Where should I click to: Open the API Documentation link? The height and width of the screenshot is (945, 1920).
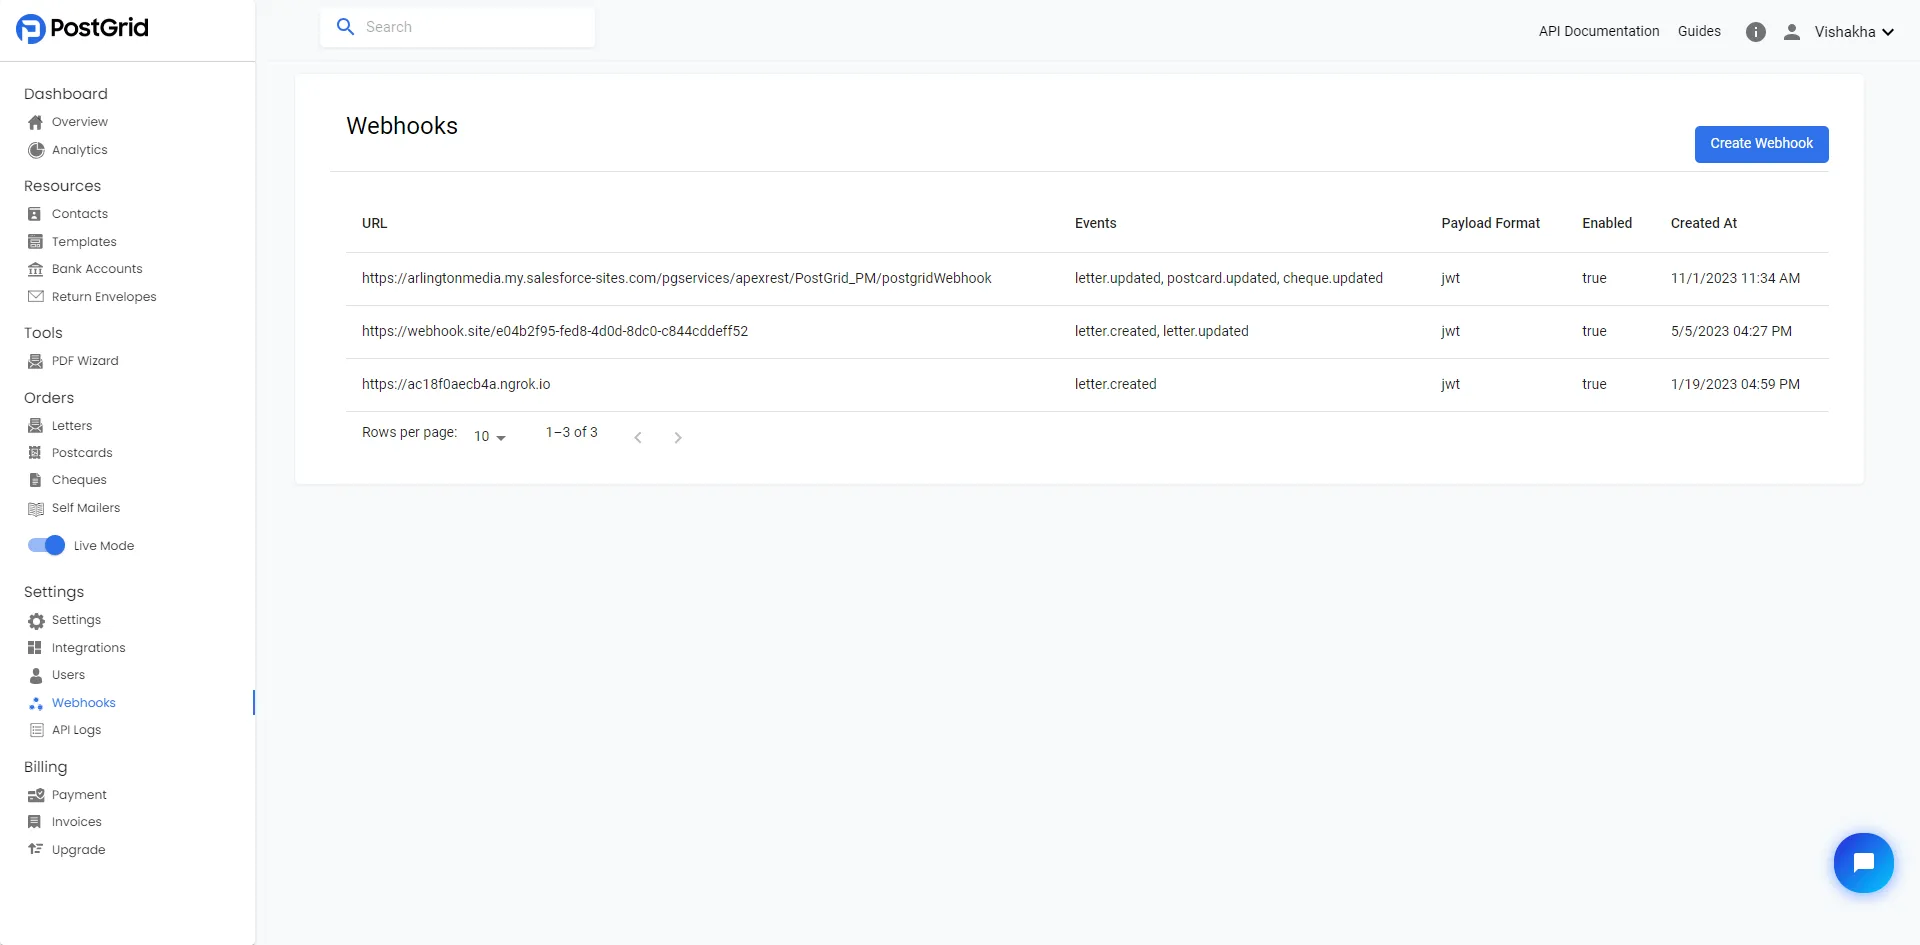[1598, 31]
